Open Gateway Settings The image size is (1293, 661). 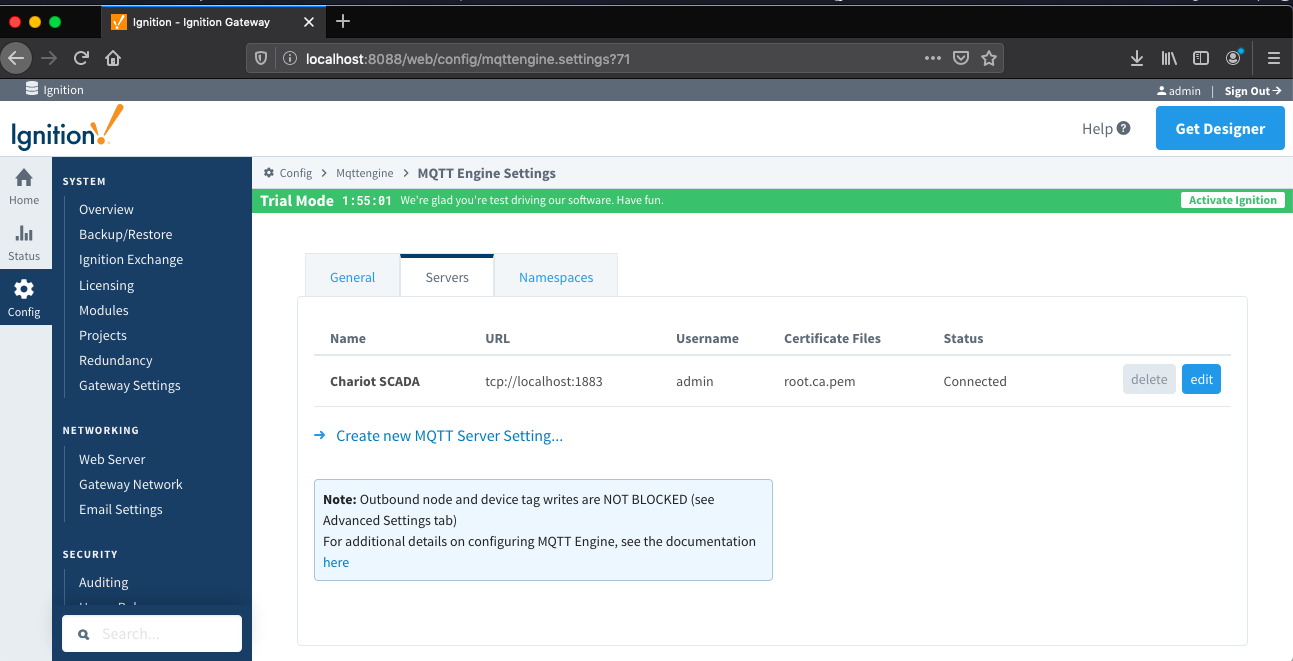[x=130, y=385]
